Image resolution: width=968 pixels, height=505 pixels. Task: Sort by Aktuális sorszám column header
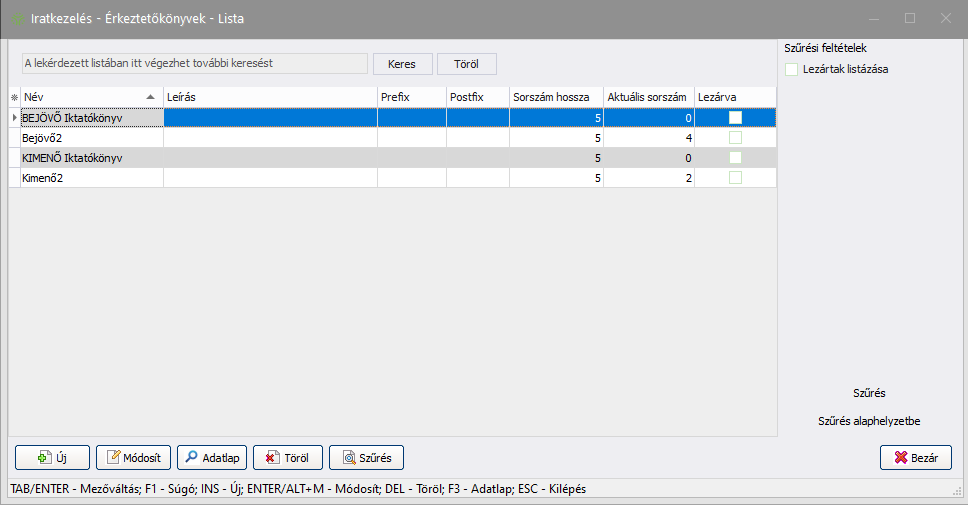[x=648, y=97]
